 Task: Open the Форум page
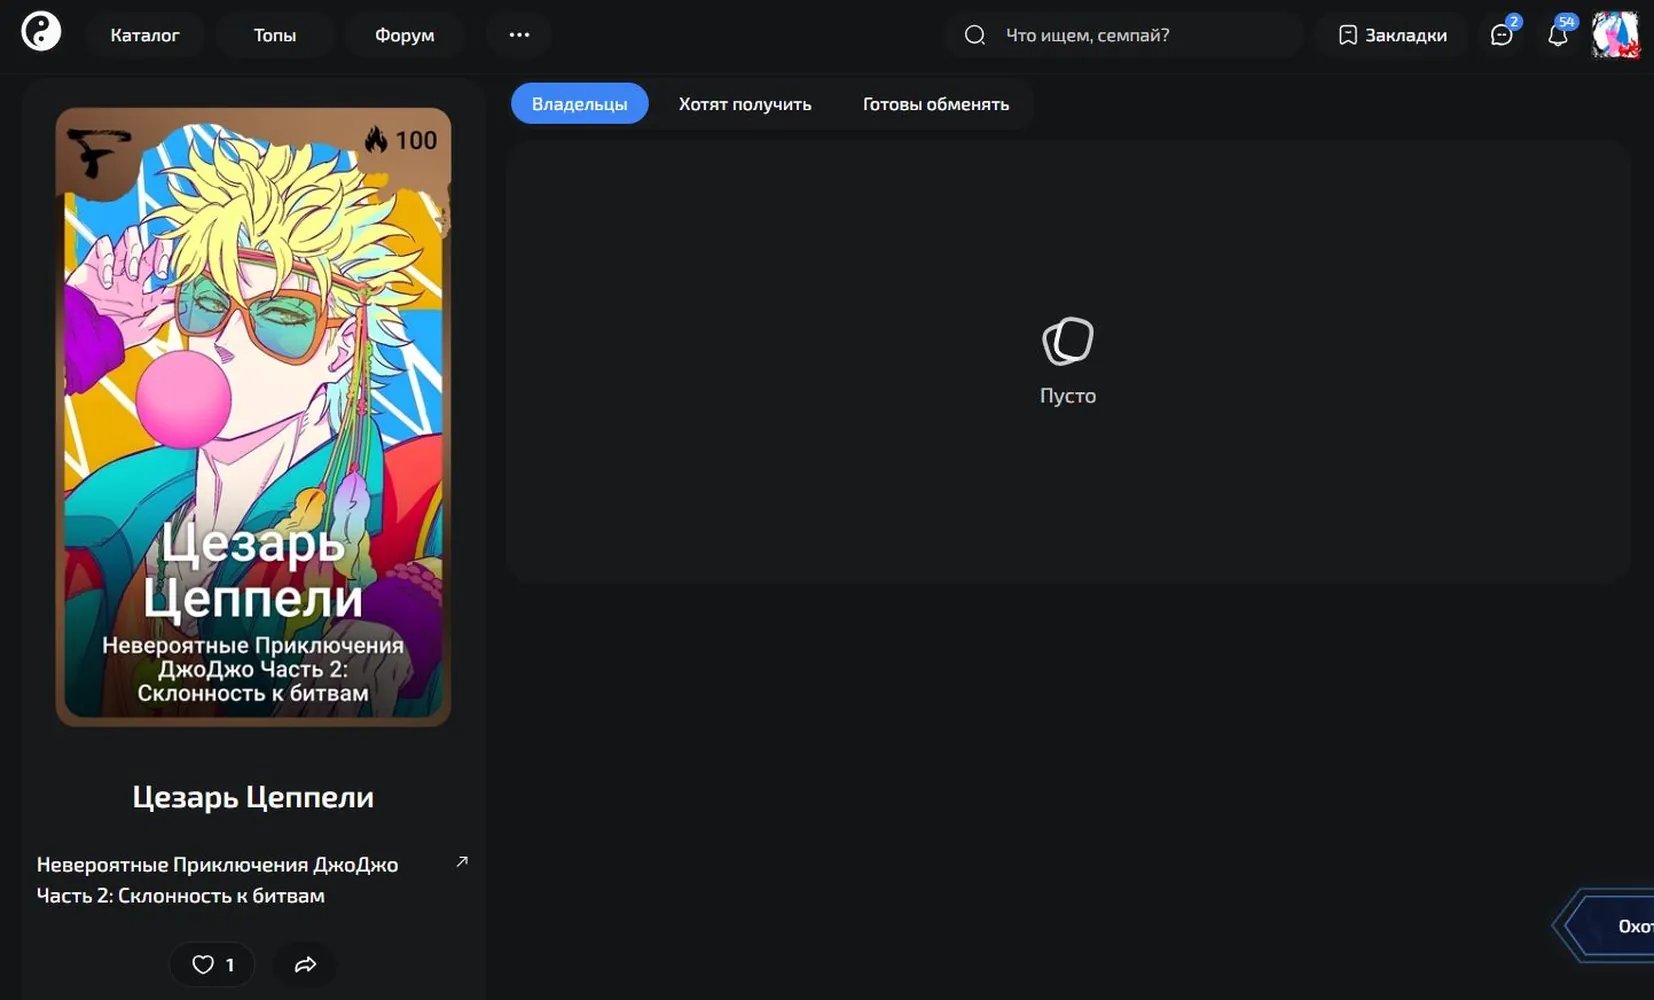[405, 35]
